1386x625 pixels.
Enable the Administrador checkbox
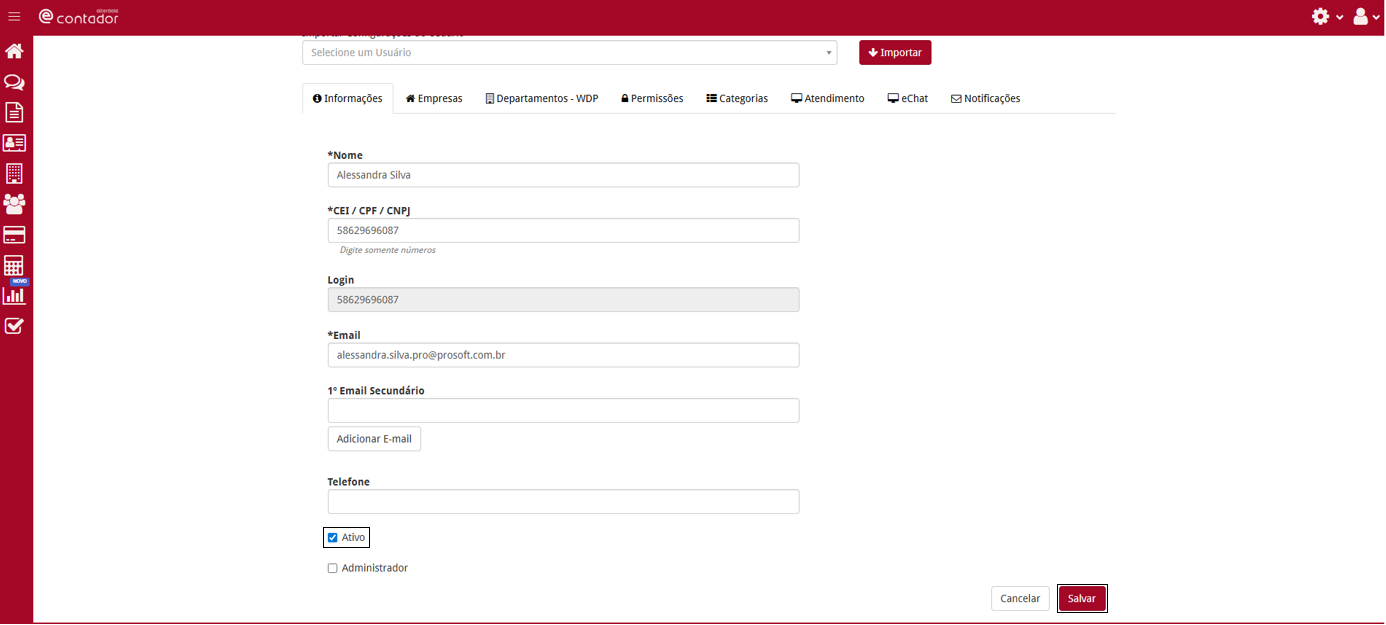click(333, 568)
